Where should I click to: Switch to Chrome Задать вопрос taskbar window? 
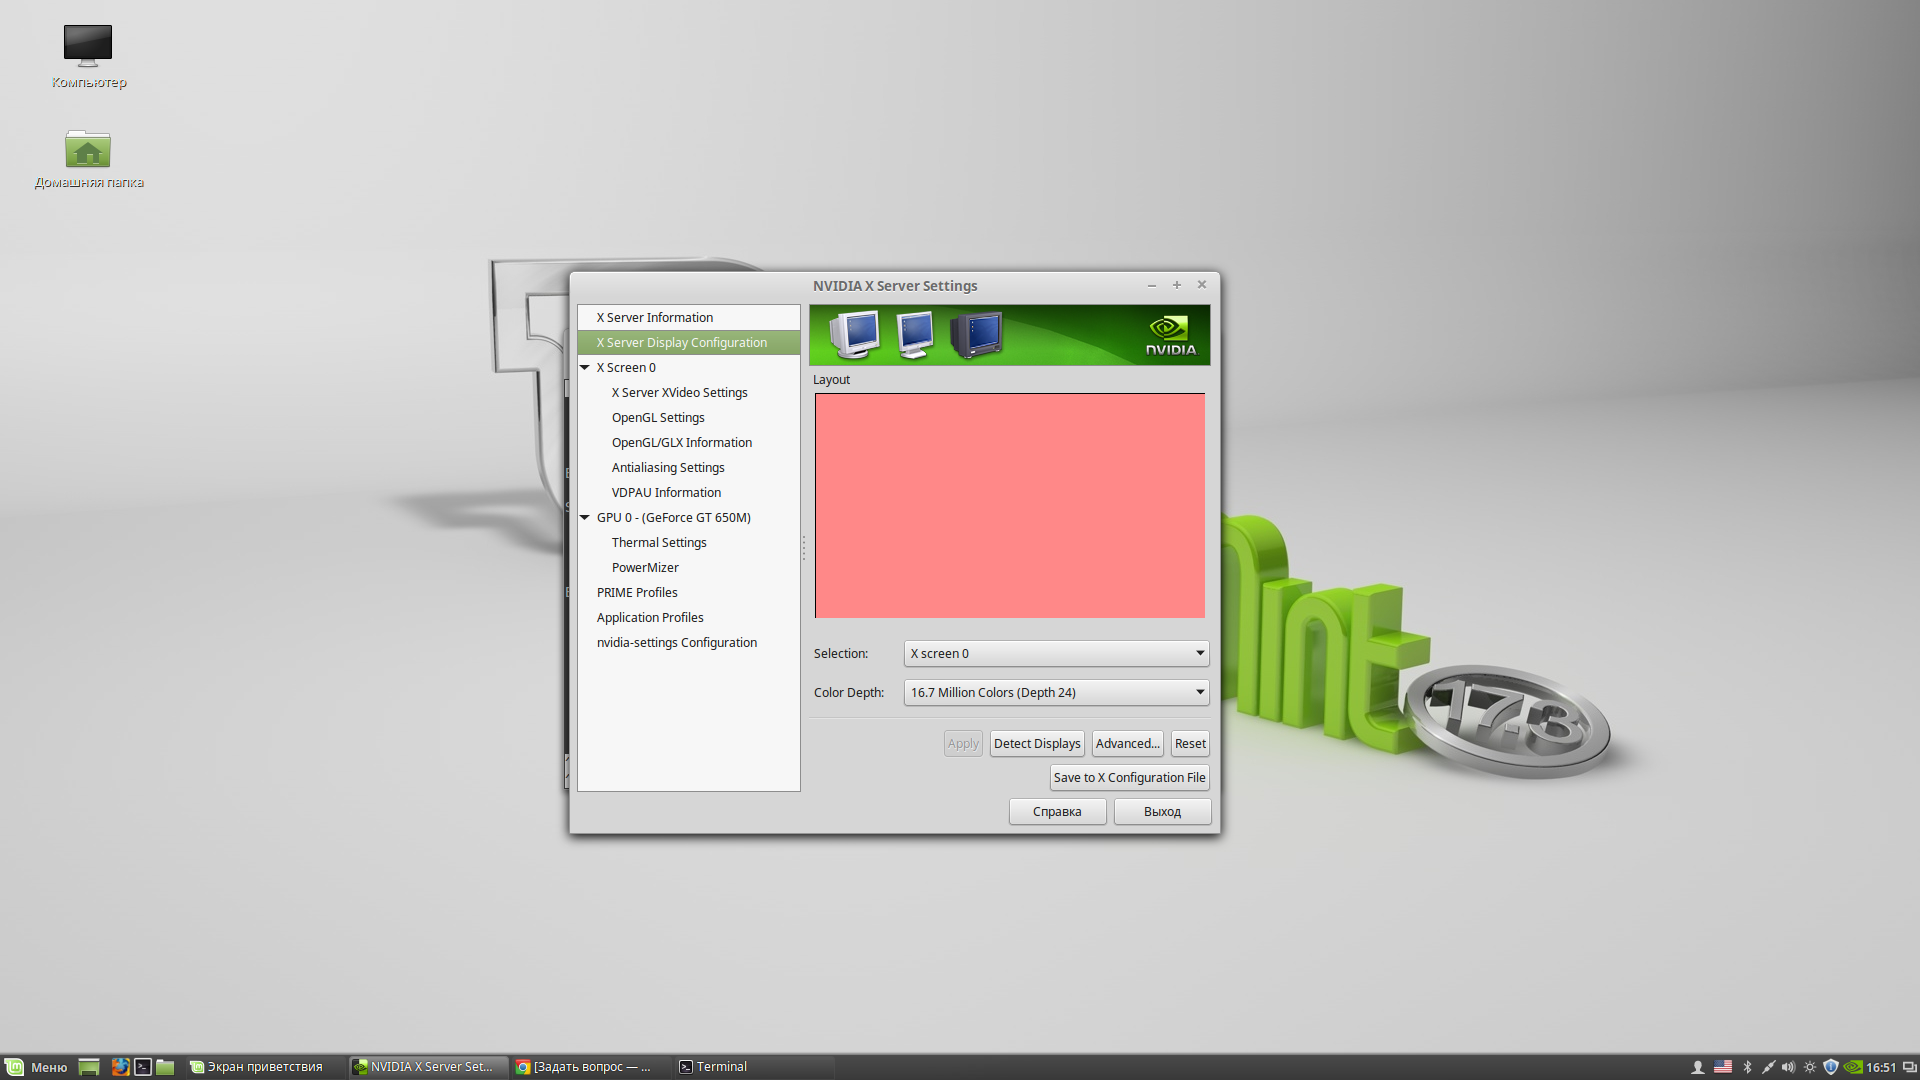point(590,1067)
